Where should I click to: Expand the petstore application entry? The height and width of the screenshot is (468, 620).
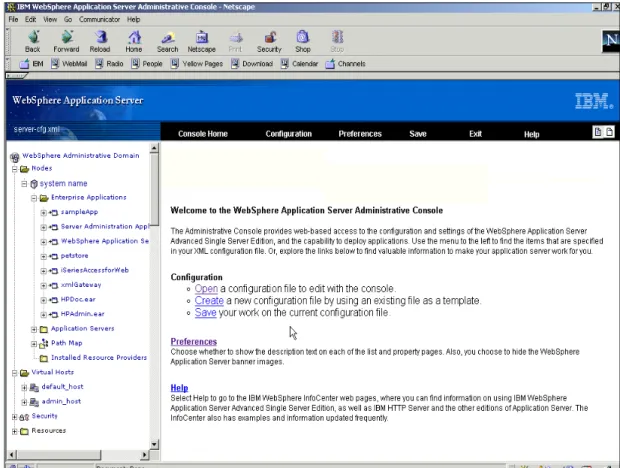(43, 257)
